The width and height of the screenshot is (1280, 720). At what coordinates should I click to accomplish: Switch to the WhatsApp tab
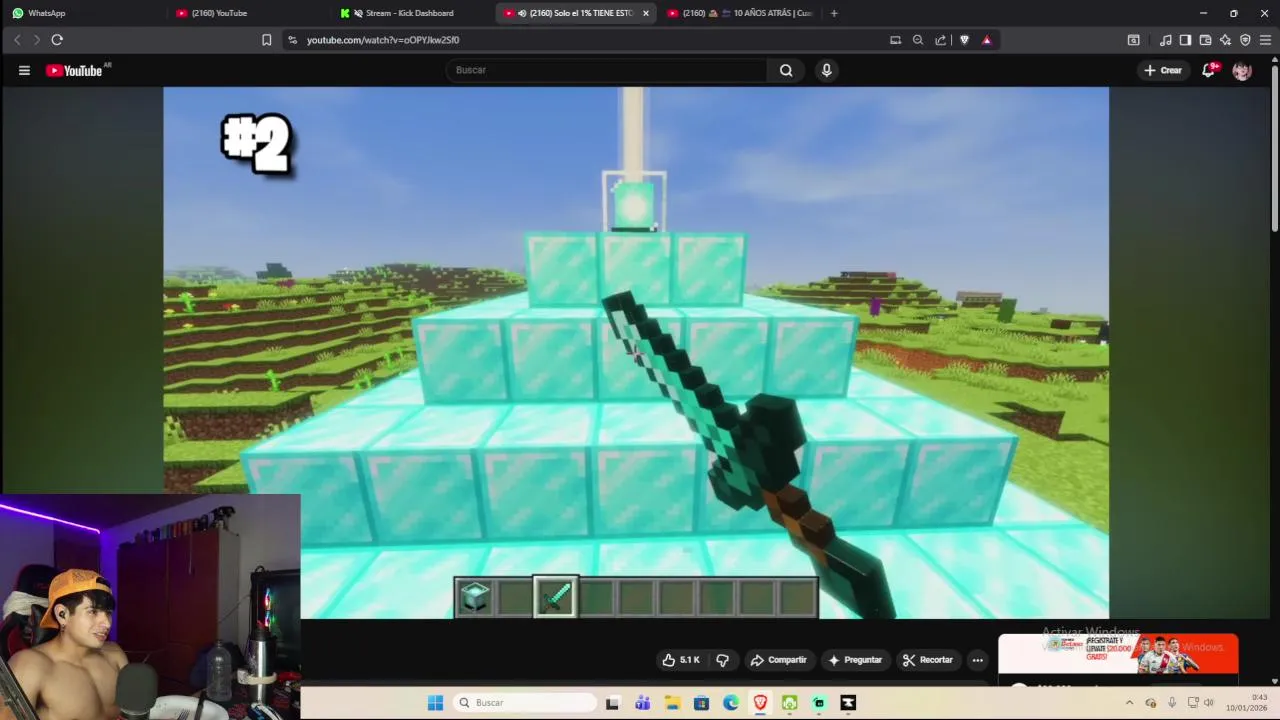coord(84,13)
